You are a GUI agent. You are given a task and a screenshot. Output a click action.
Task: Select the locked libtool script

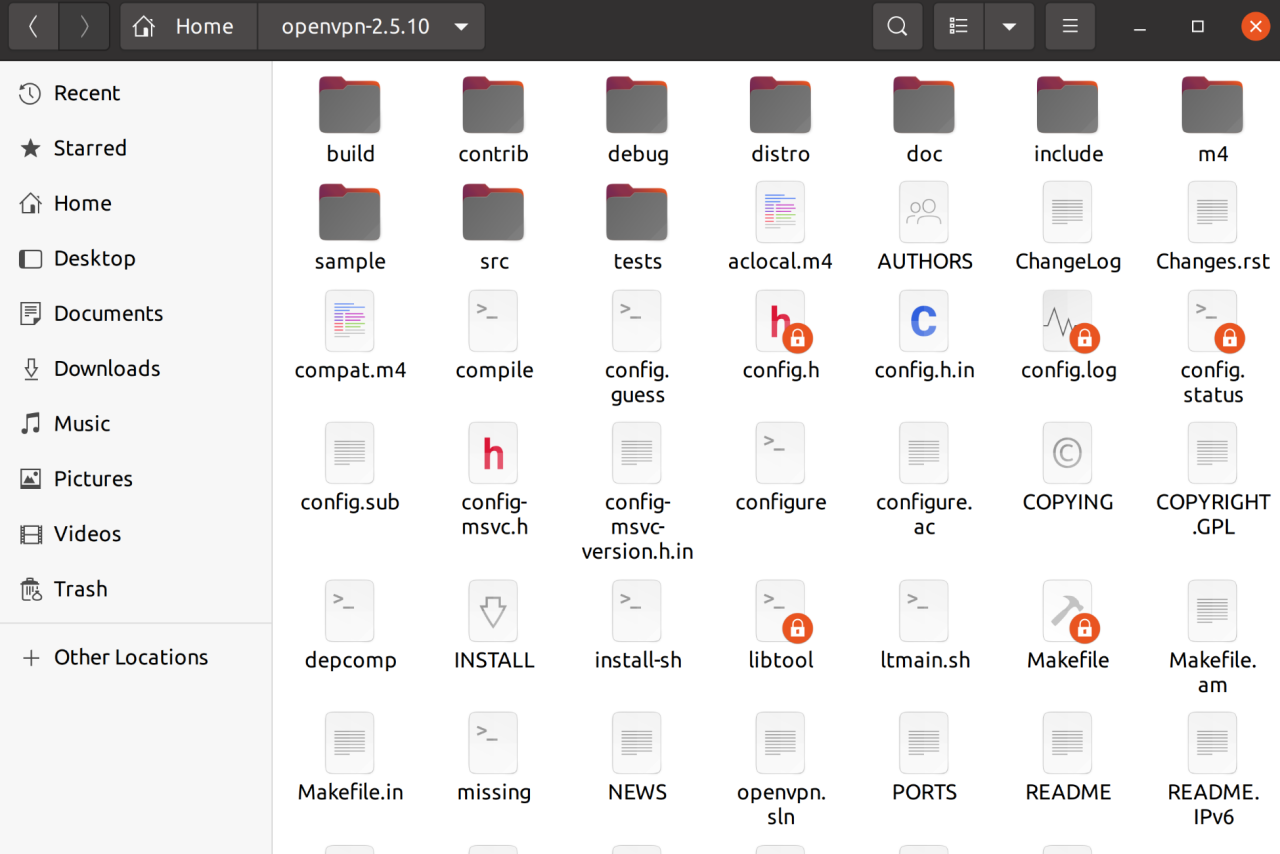[x=781, y=626]
